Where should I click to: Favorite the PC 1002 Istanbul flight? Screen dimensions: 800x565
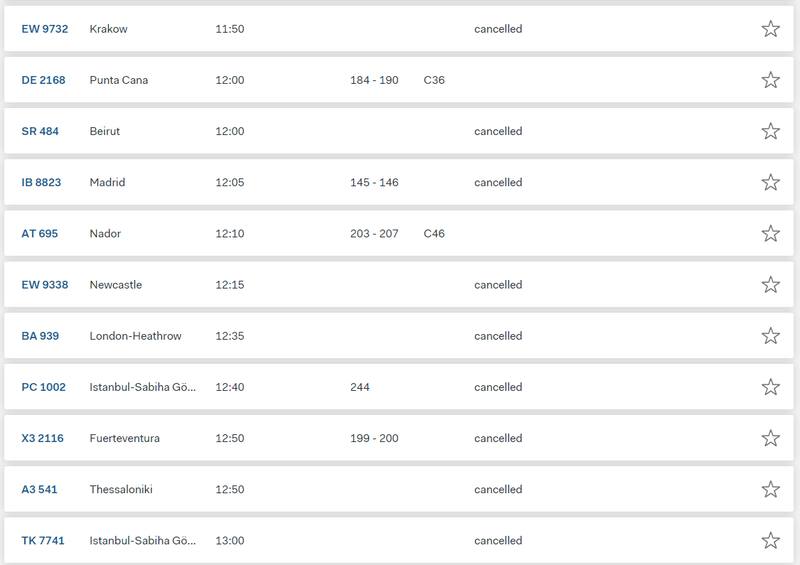tap(770, 387)
